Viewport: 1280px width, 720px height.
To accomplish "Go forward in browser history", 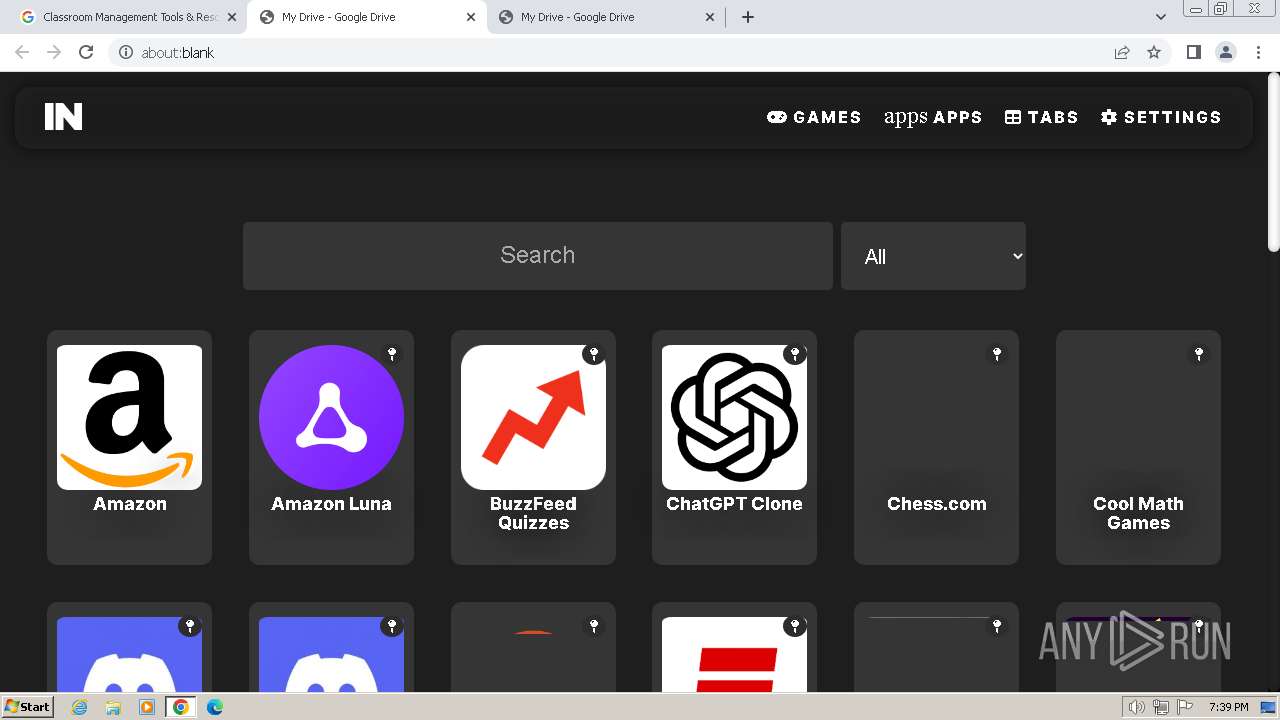I will (x=54, y=52).
